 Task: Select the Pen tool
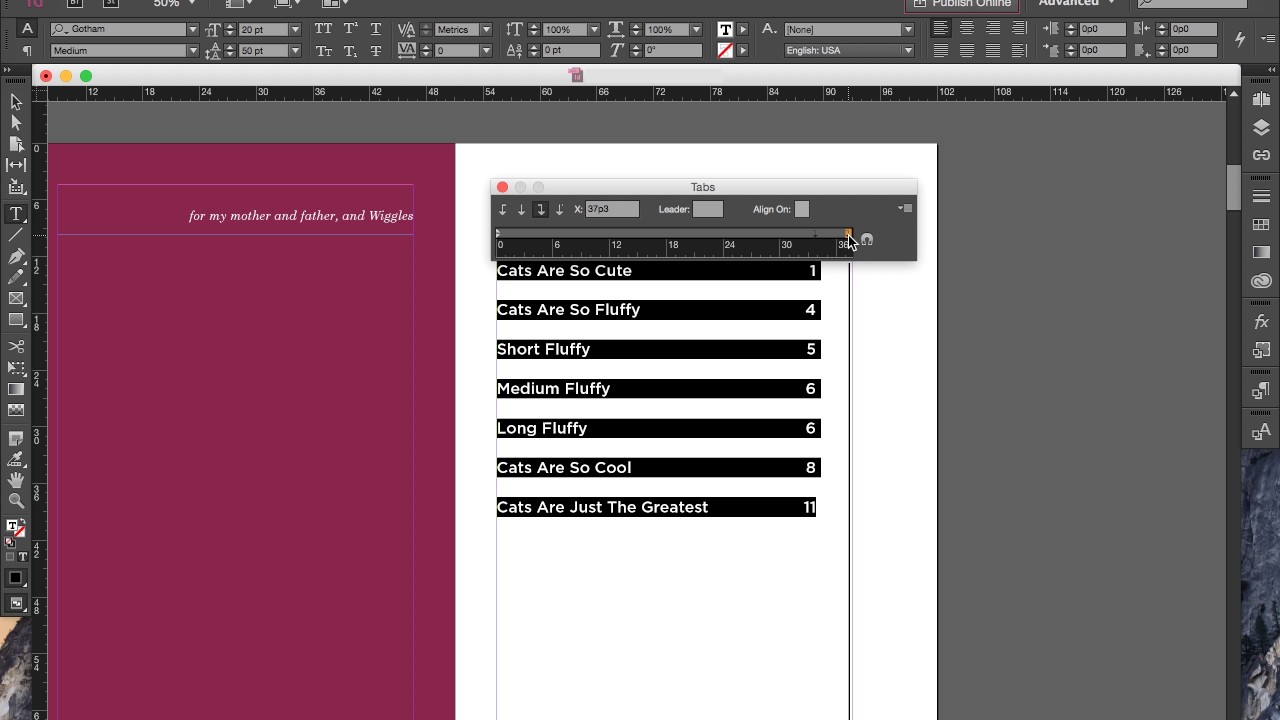point(16,257)
